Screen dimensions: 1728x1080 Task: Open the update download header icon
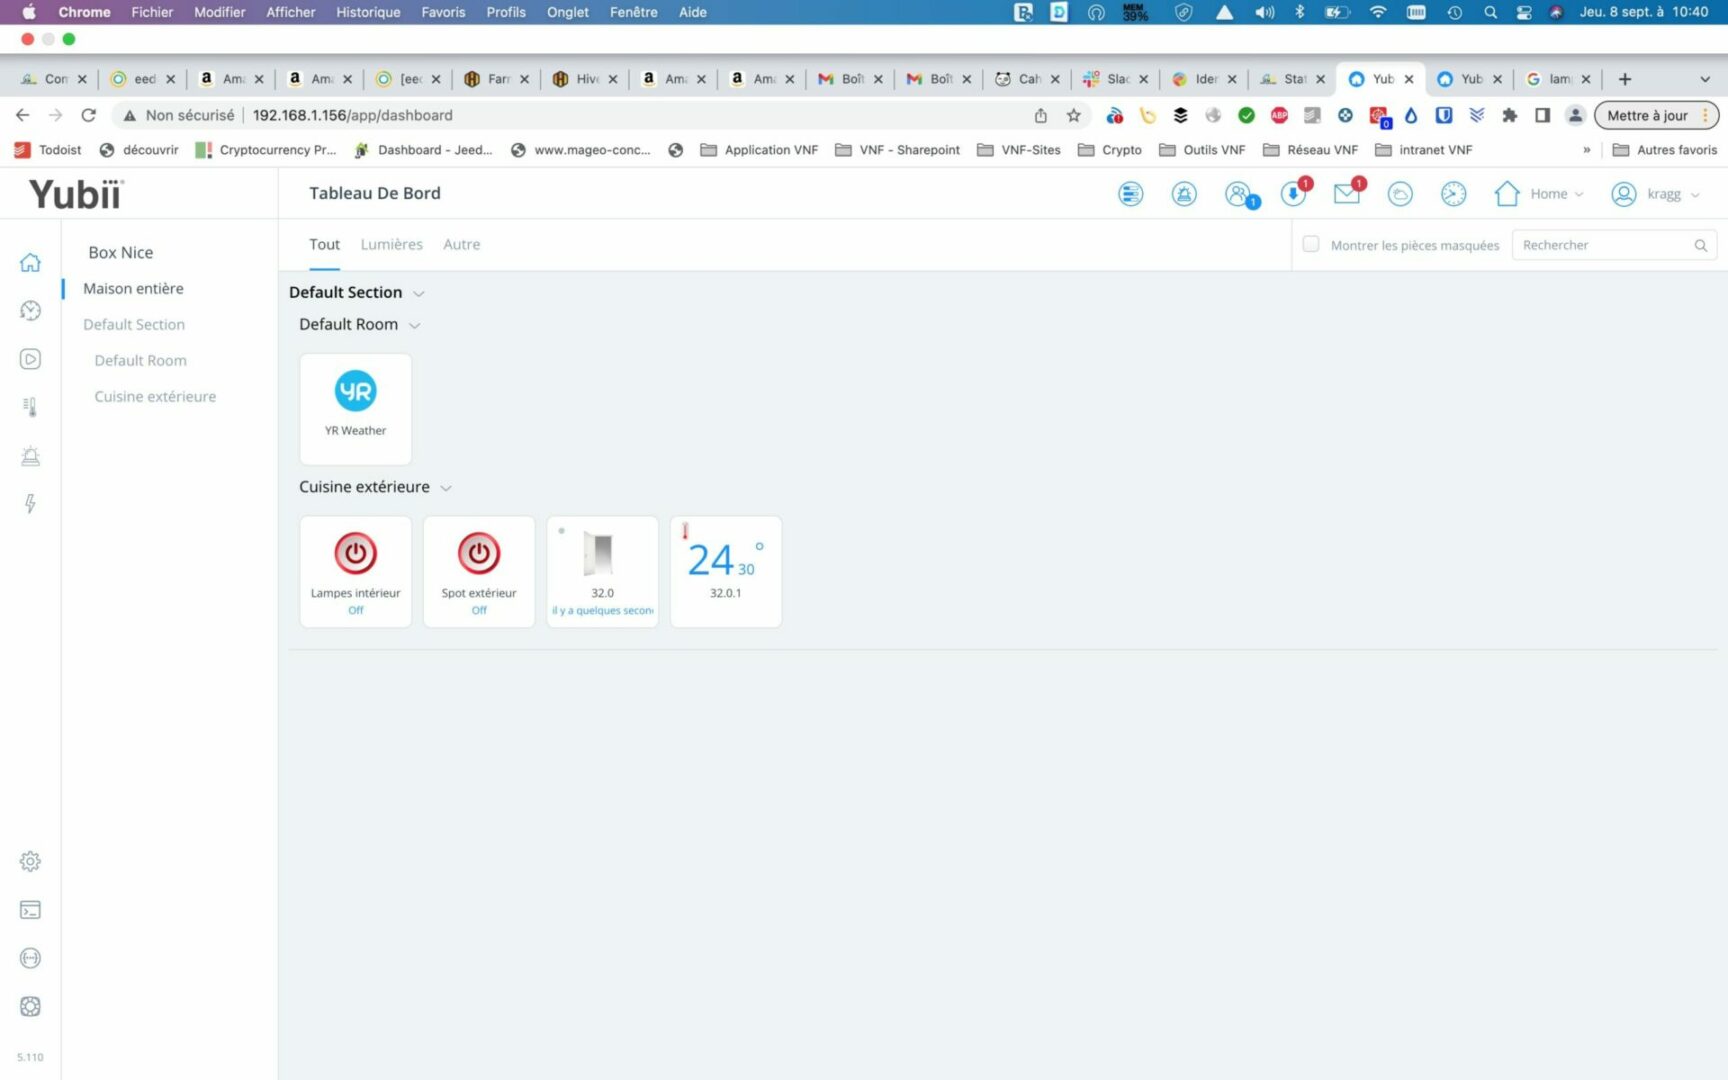1293,193
